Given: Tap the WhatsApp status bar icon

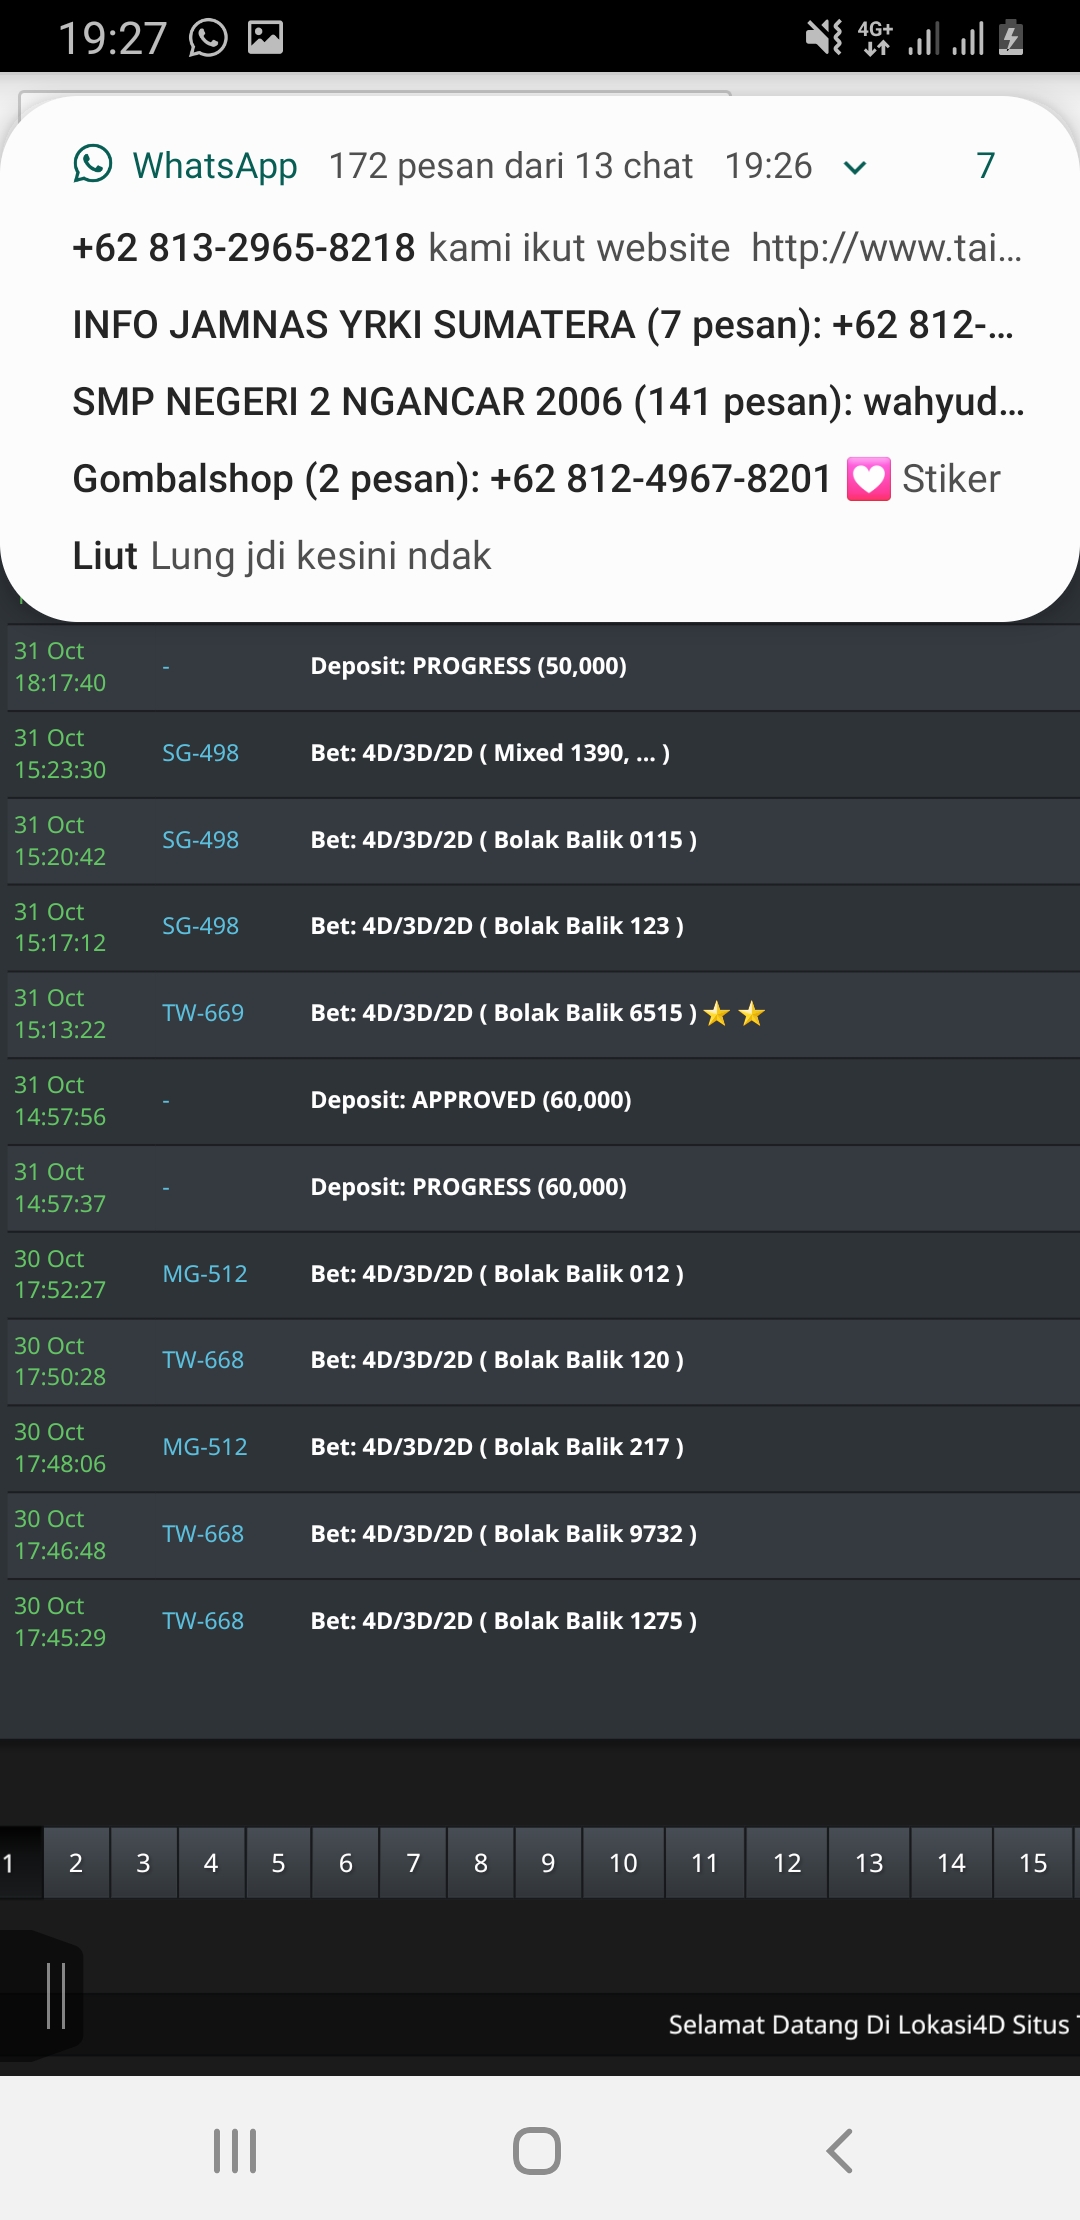Looking at the screenshot, I should tap(208, 38).
